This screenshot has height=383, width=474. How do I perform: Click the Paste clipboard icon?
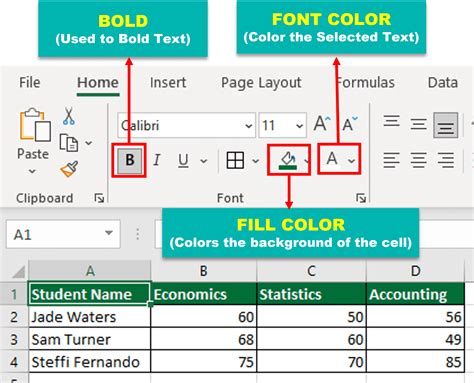point(35,125)
